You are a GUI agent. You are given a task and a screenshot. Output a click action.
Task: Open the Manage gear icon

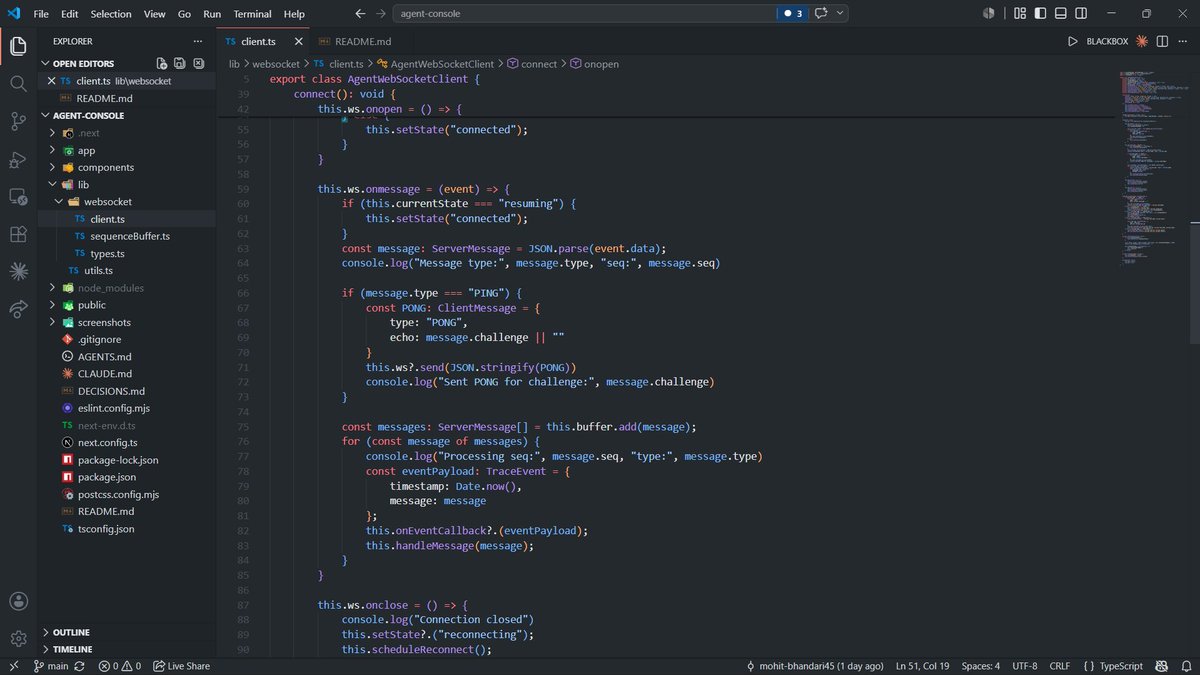point(18,638)
